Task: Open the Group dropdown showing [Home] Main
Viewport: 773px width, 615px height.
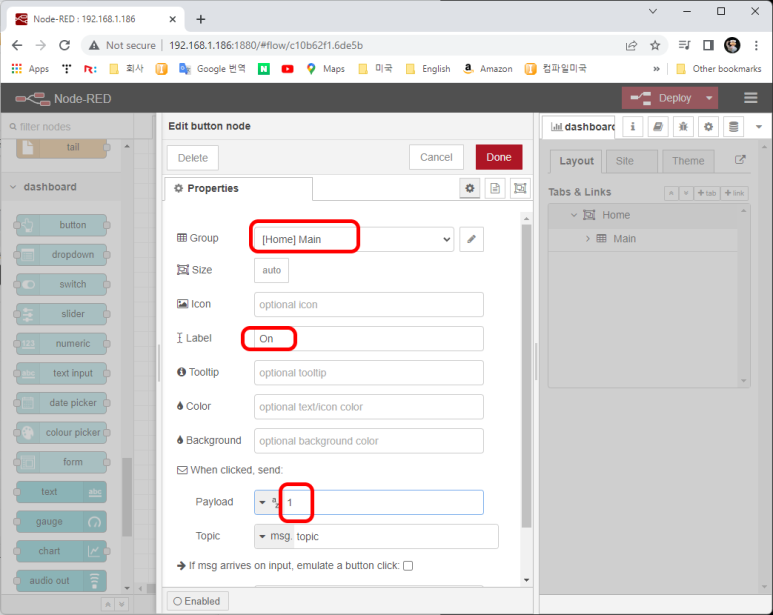Action: (354, 239)
